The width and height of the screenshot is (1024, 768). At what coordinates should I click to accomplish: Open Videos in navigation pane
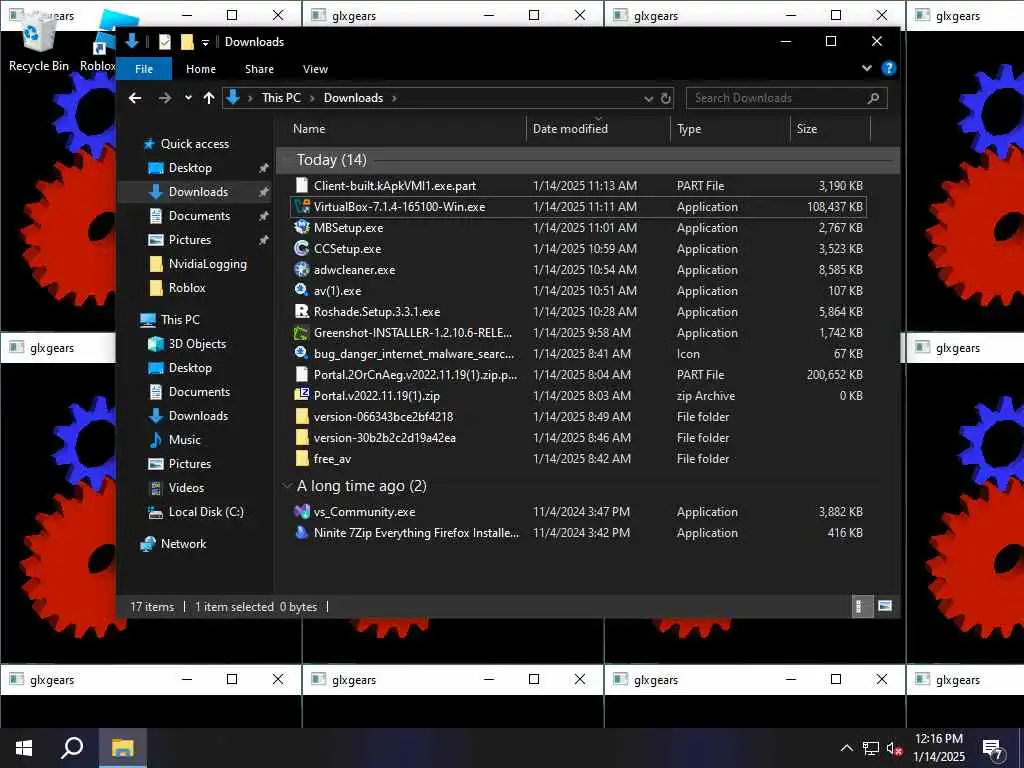coord(186,487)
